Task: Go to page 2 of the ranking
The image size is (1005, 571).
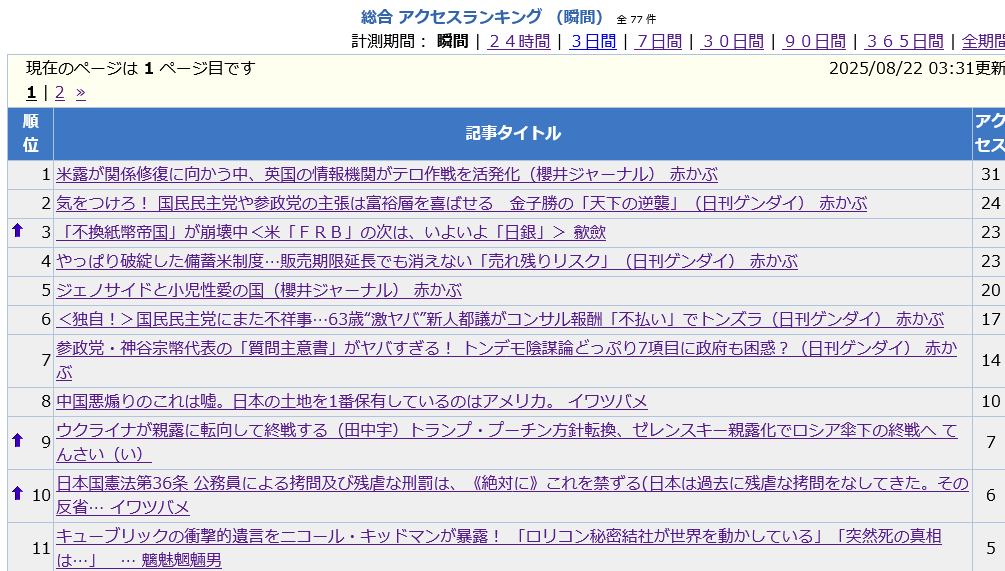Action: click(60, 93)
